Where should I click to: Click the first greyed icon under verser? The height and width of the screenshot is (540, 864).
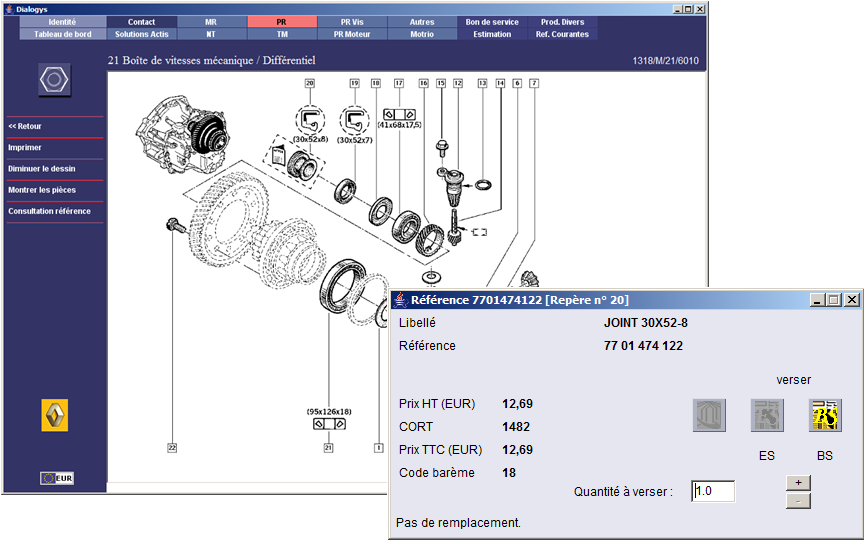[x=709, y=415]
